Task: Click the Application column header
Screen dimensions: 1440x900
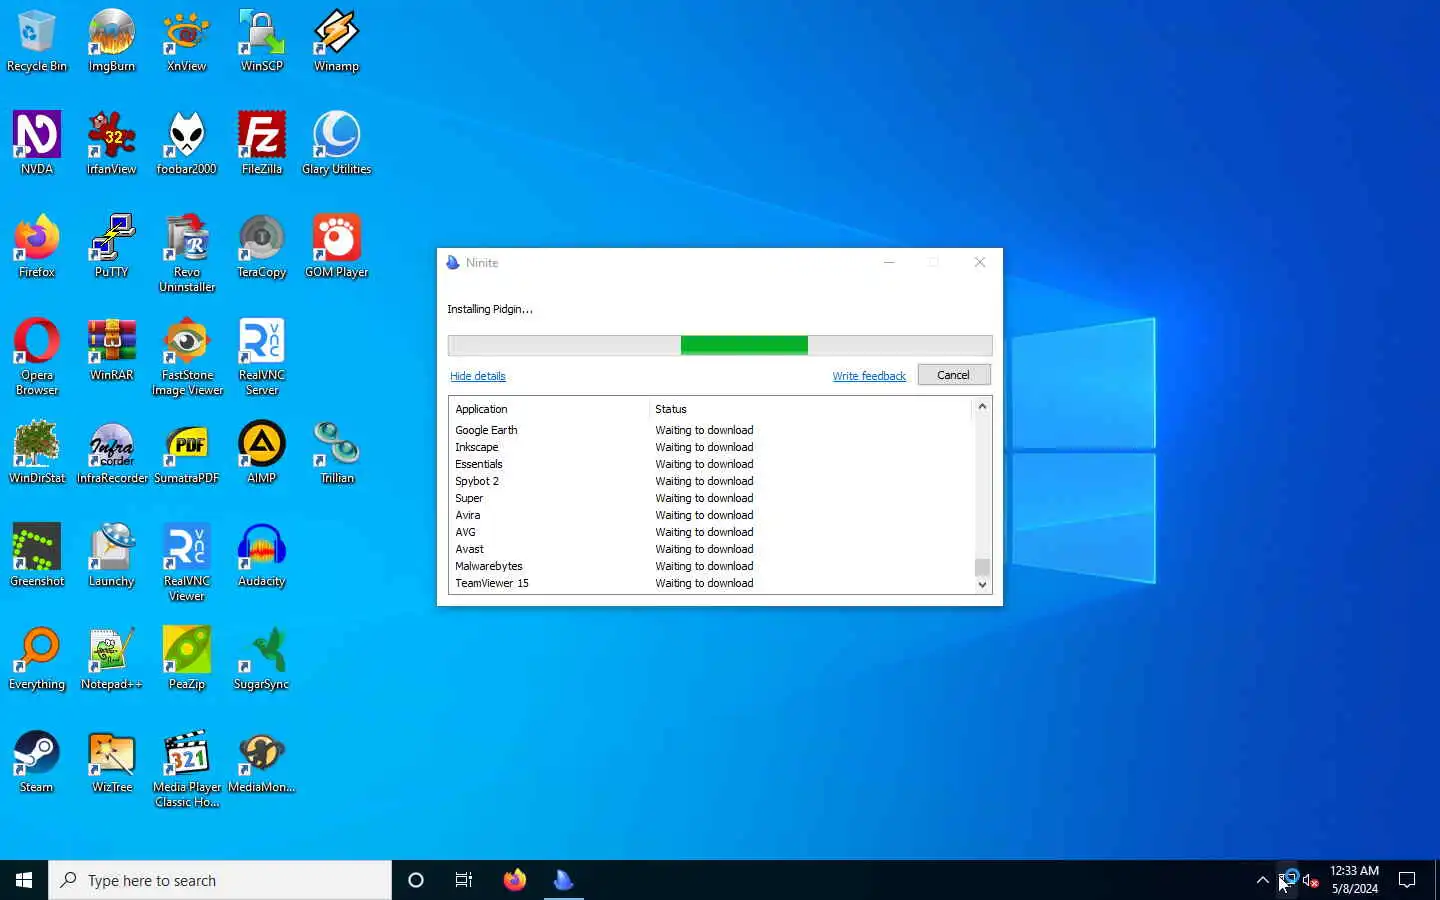Action: [x=548, y=409]
